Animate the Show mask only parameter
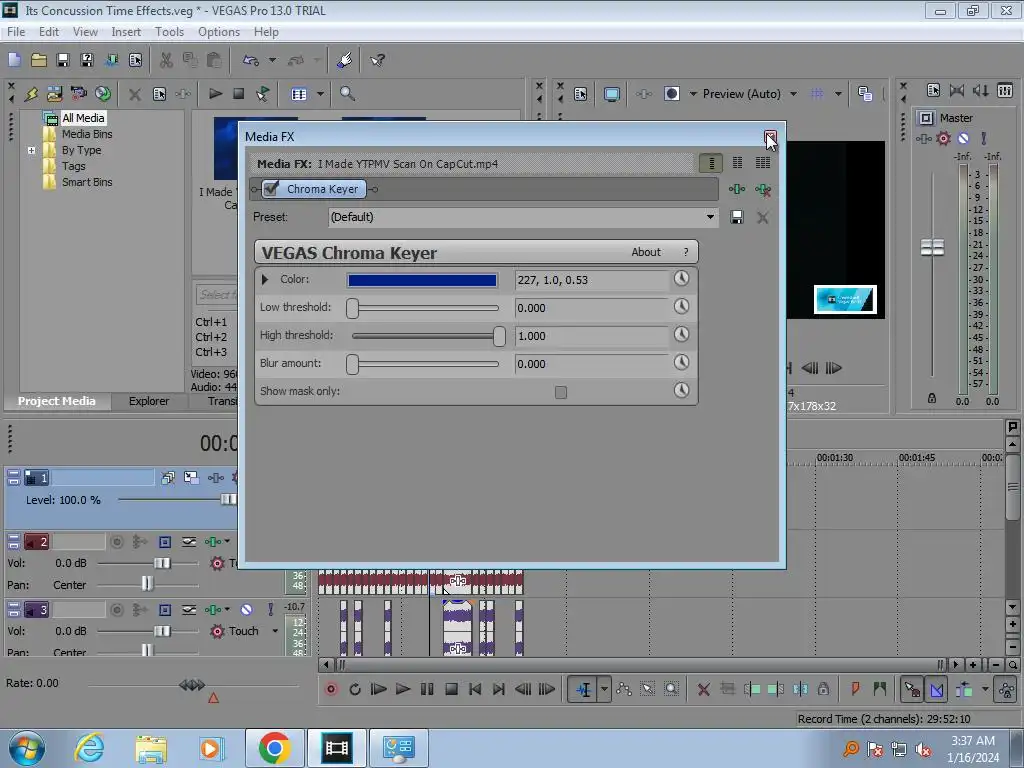 pyautogui.click(x=681, y=391)
